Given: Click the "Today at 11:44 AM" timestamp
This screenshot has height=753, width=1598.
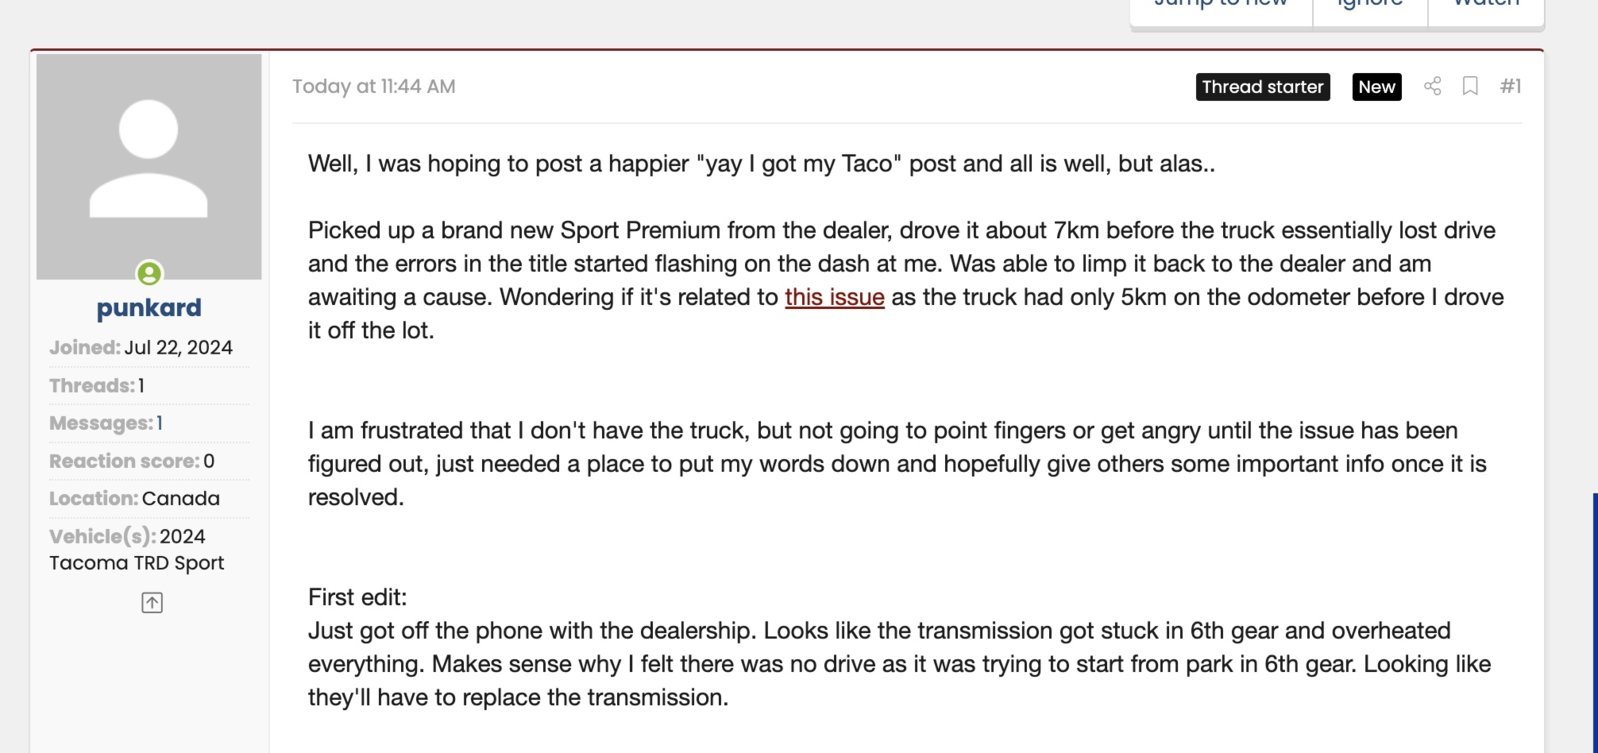Looking at the screenshot, I should tap(374, 86).
